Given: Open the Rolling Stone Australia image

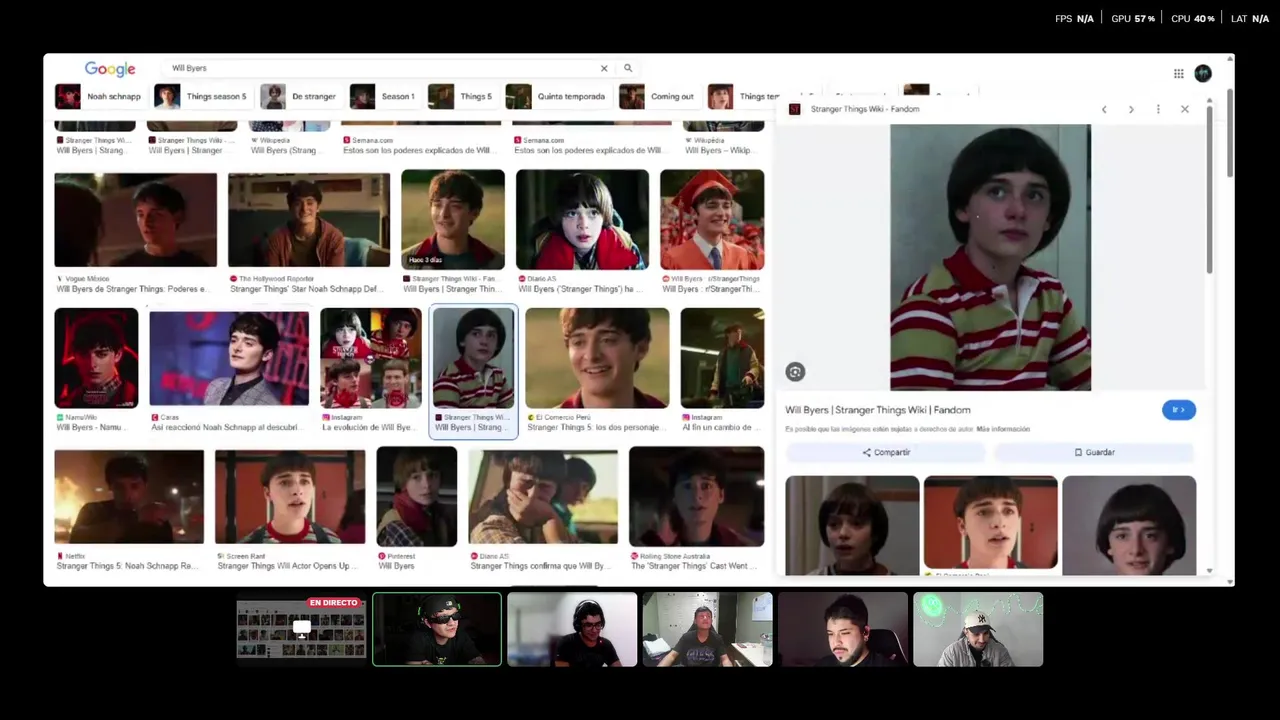Looking at the screenshot, I should pos(697,497).
